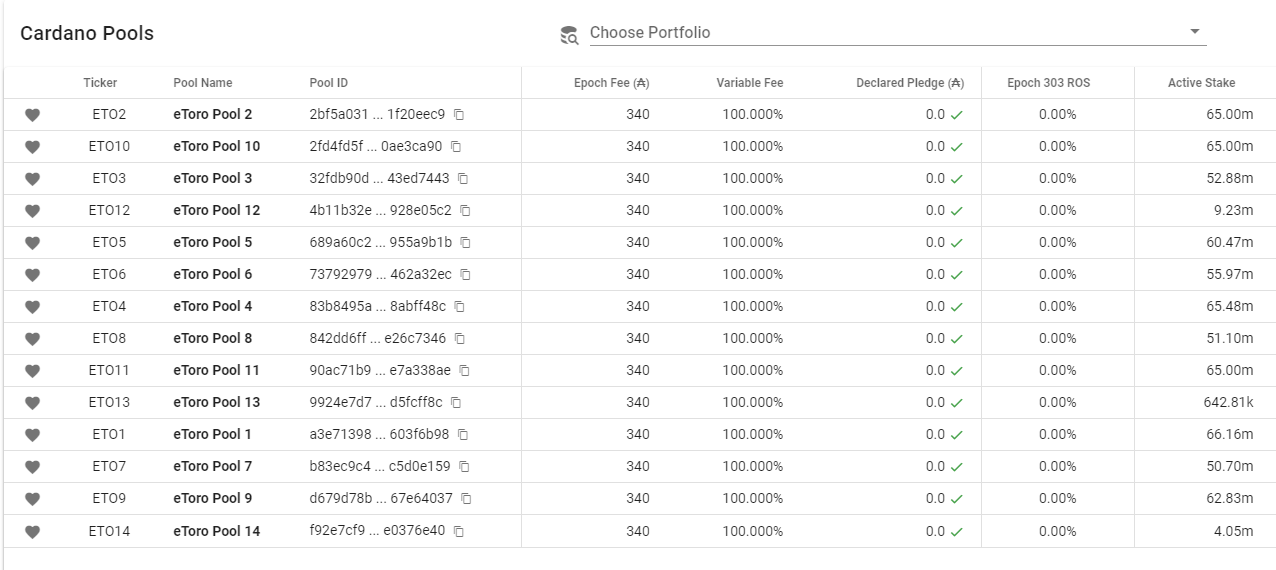Sort by Active Stake column header
The image size is (1276, 570).
(x=1201, y=83)
